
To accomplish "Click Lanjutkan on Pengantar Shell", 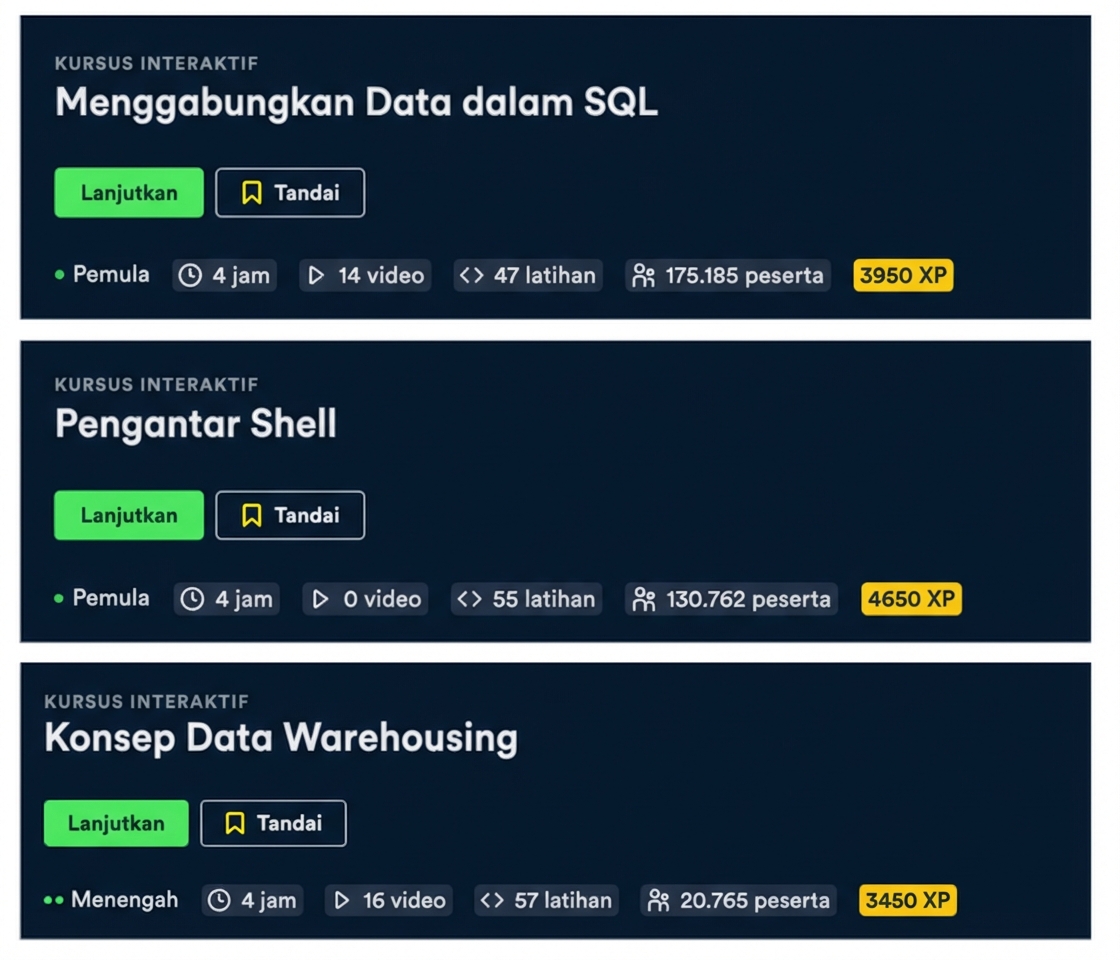I will point(128,515).
